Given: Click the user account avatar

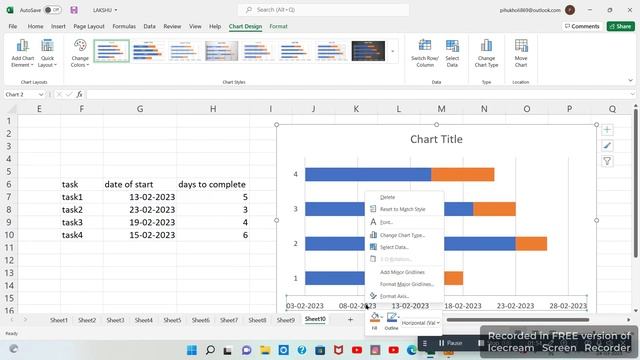Looking at the screenshot, I should (x=570, y=10).
